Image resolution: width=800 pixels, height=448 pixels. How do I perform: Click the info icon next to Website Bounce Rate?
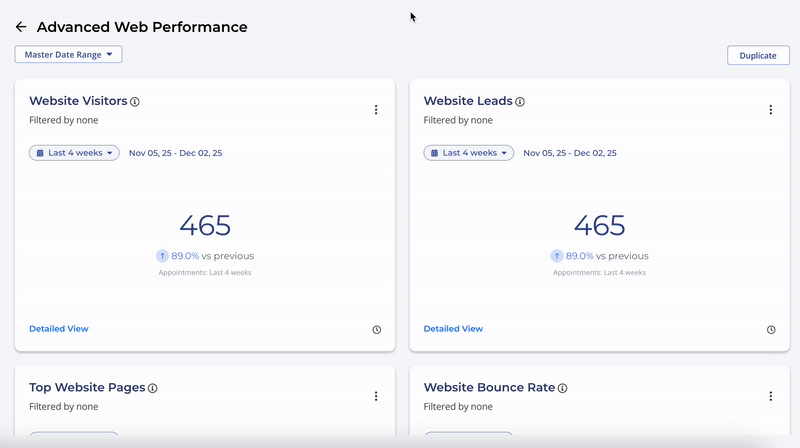pyautogui.click(x=563, y=388)
